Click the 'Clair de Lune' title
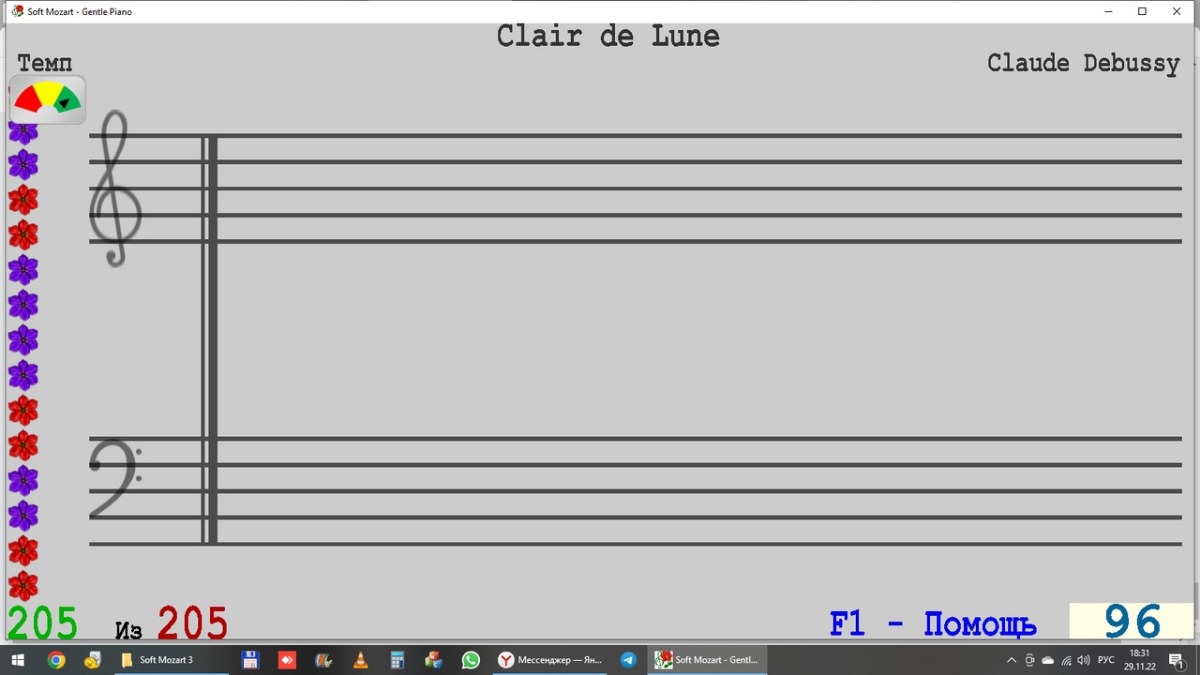 [608, 36]
